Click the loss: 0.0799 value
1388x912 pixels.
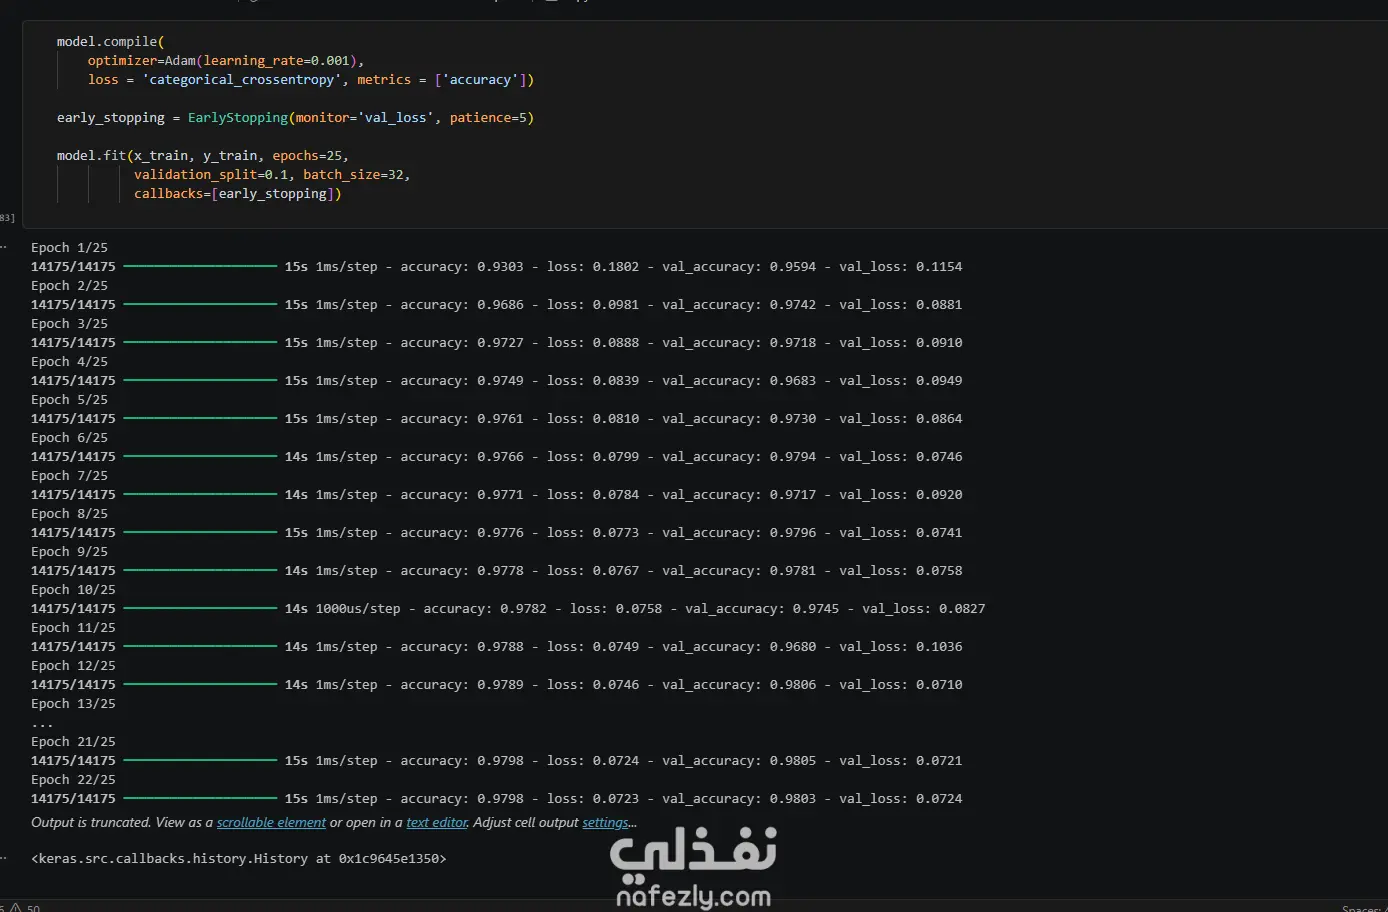coord(593,456)
